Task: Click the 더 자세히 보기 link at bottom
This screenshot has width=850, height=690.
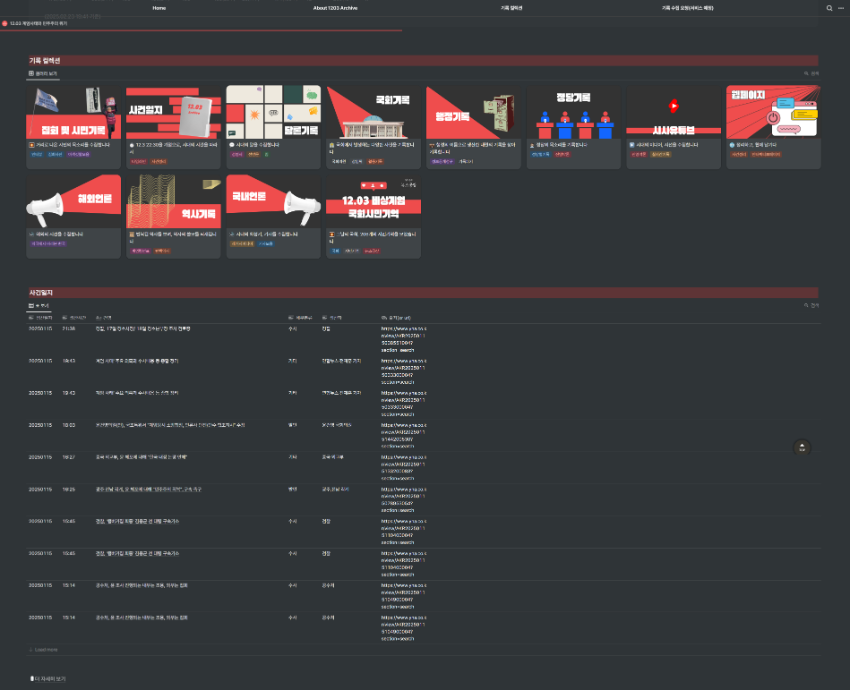Action: 50,678
